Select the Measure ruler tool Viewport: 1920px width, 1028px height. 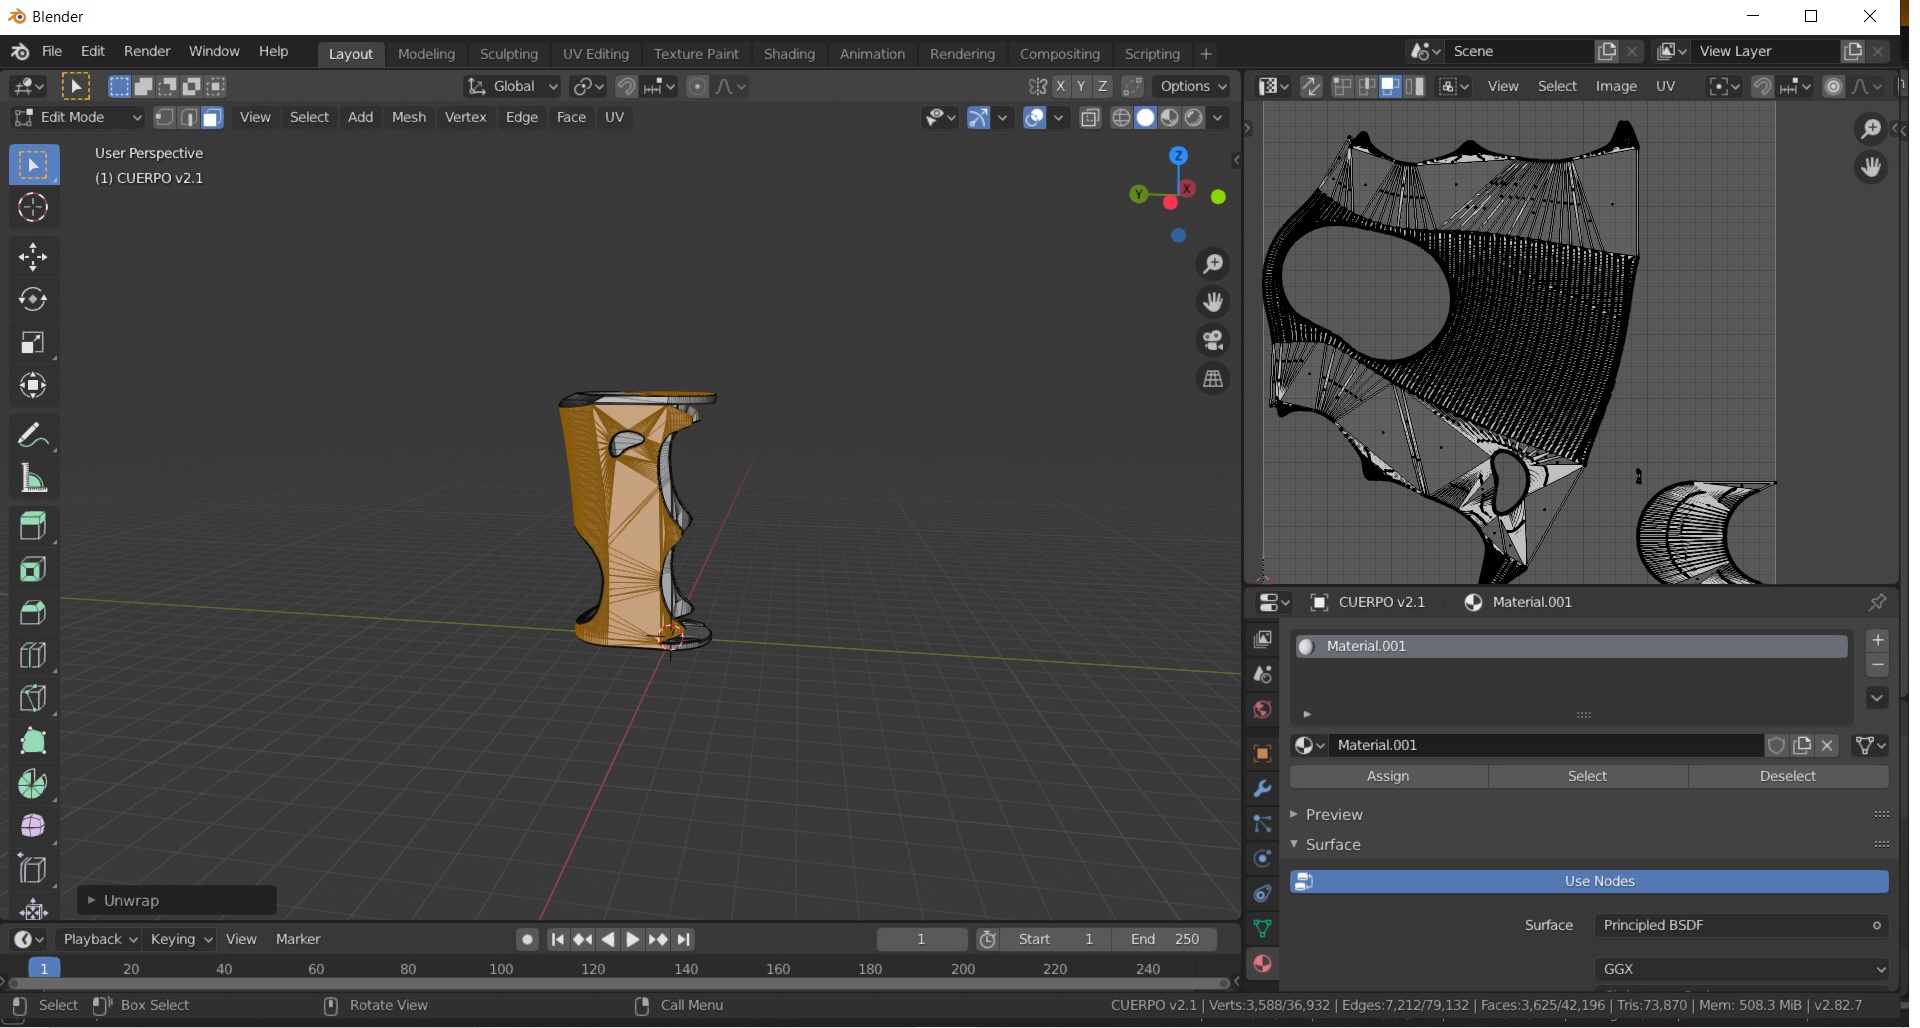pos(32,479)
